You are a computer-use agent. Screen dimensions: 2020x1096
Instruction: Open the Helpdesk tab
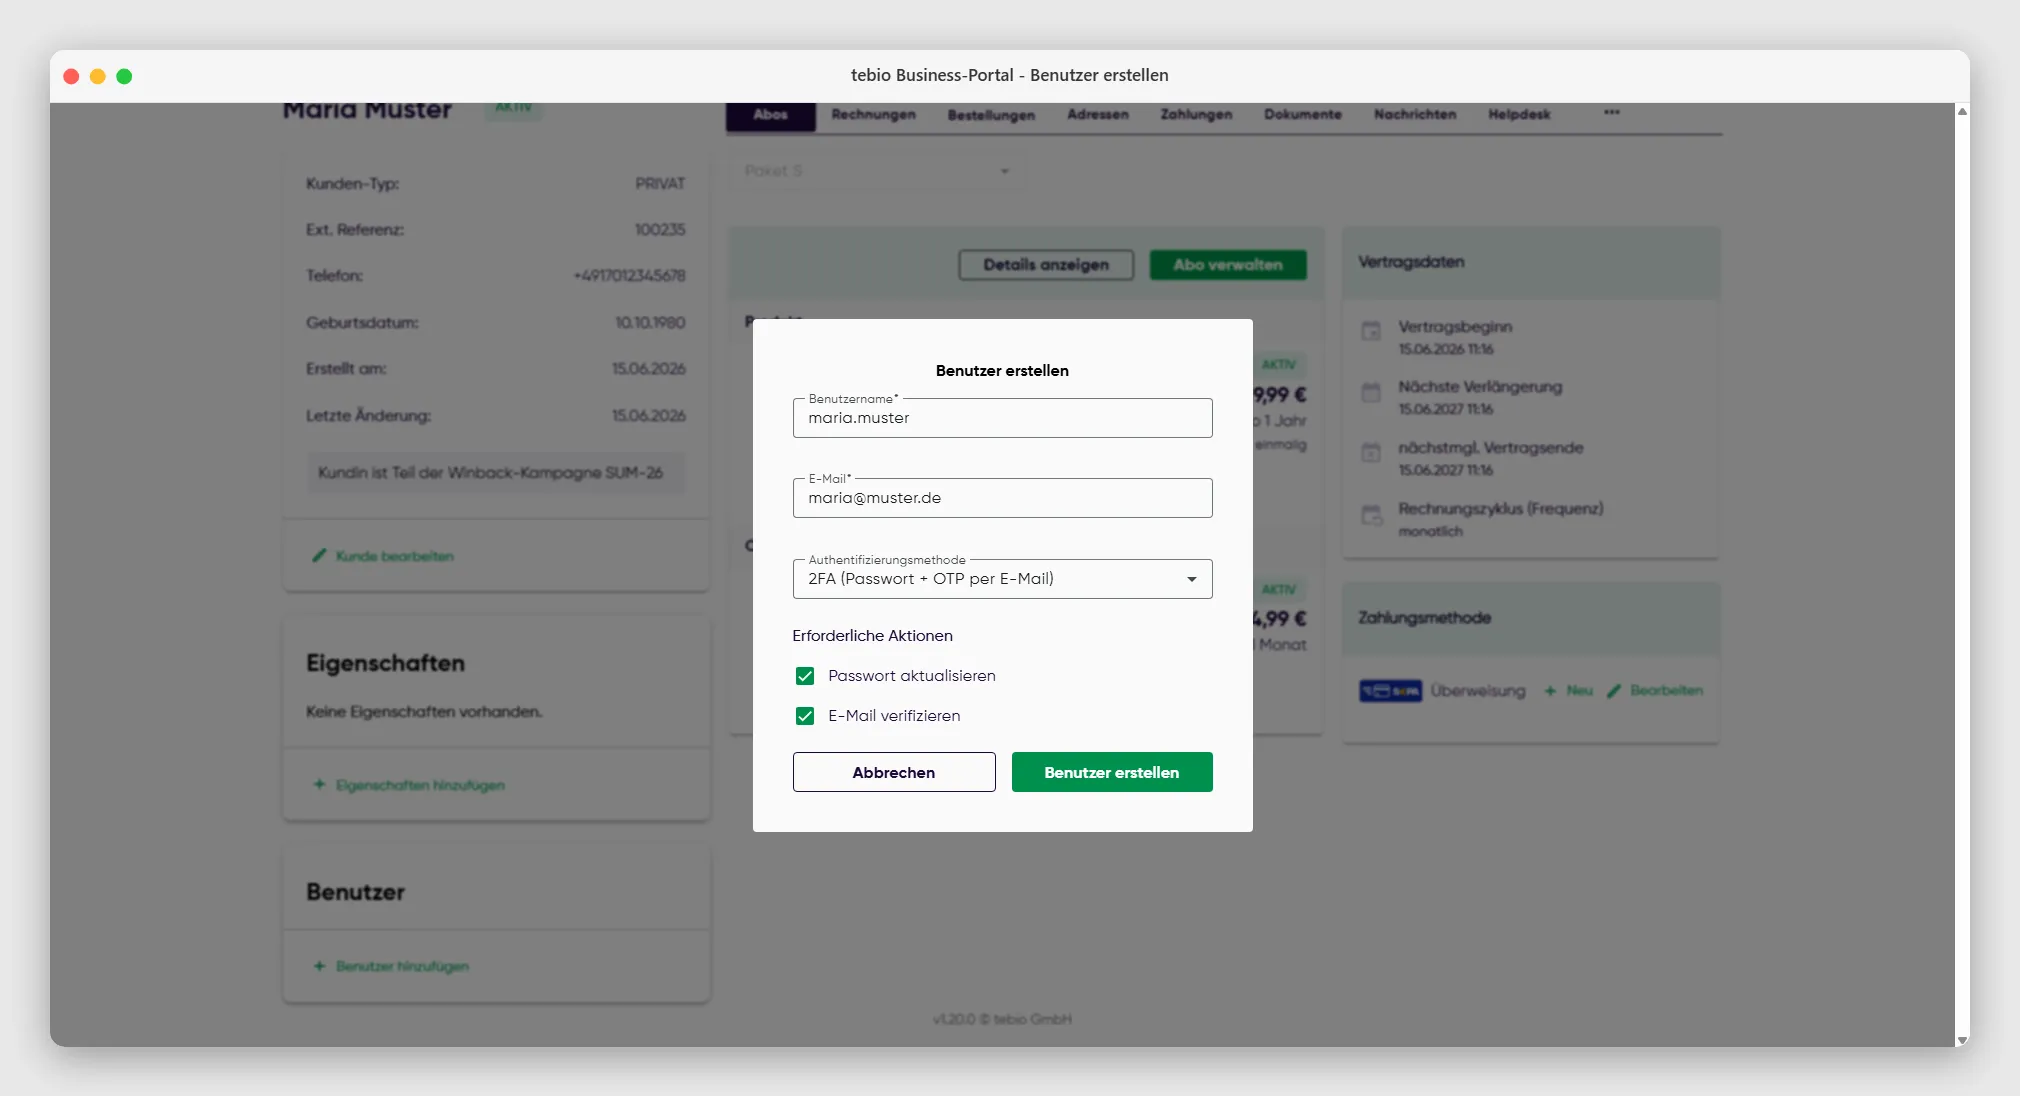pyautogui.click(x=1519, y=114)
